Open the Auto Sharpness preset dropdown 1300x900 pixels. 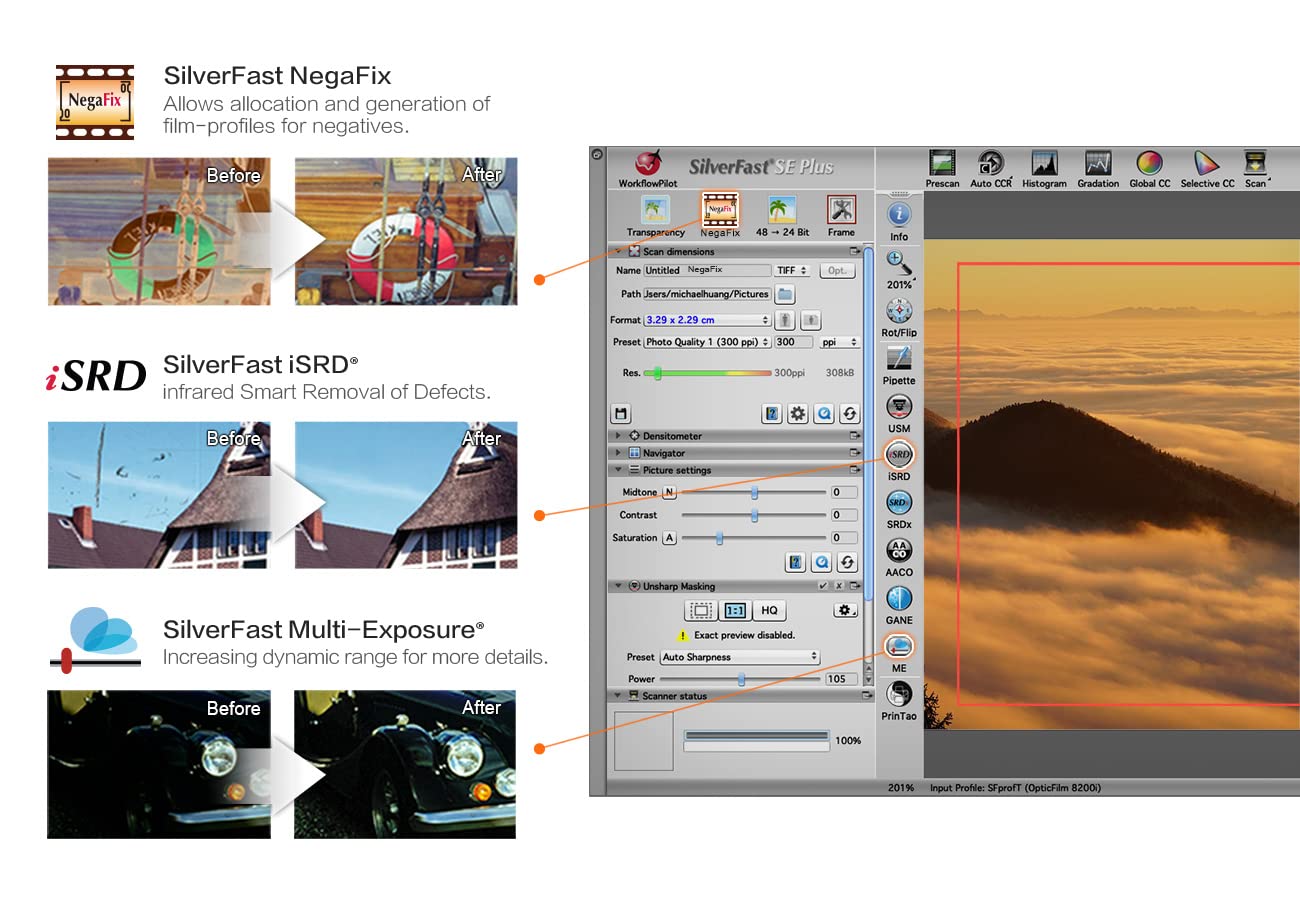tap(739, 657)
